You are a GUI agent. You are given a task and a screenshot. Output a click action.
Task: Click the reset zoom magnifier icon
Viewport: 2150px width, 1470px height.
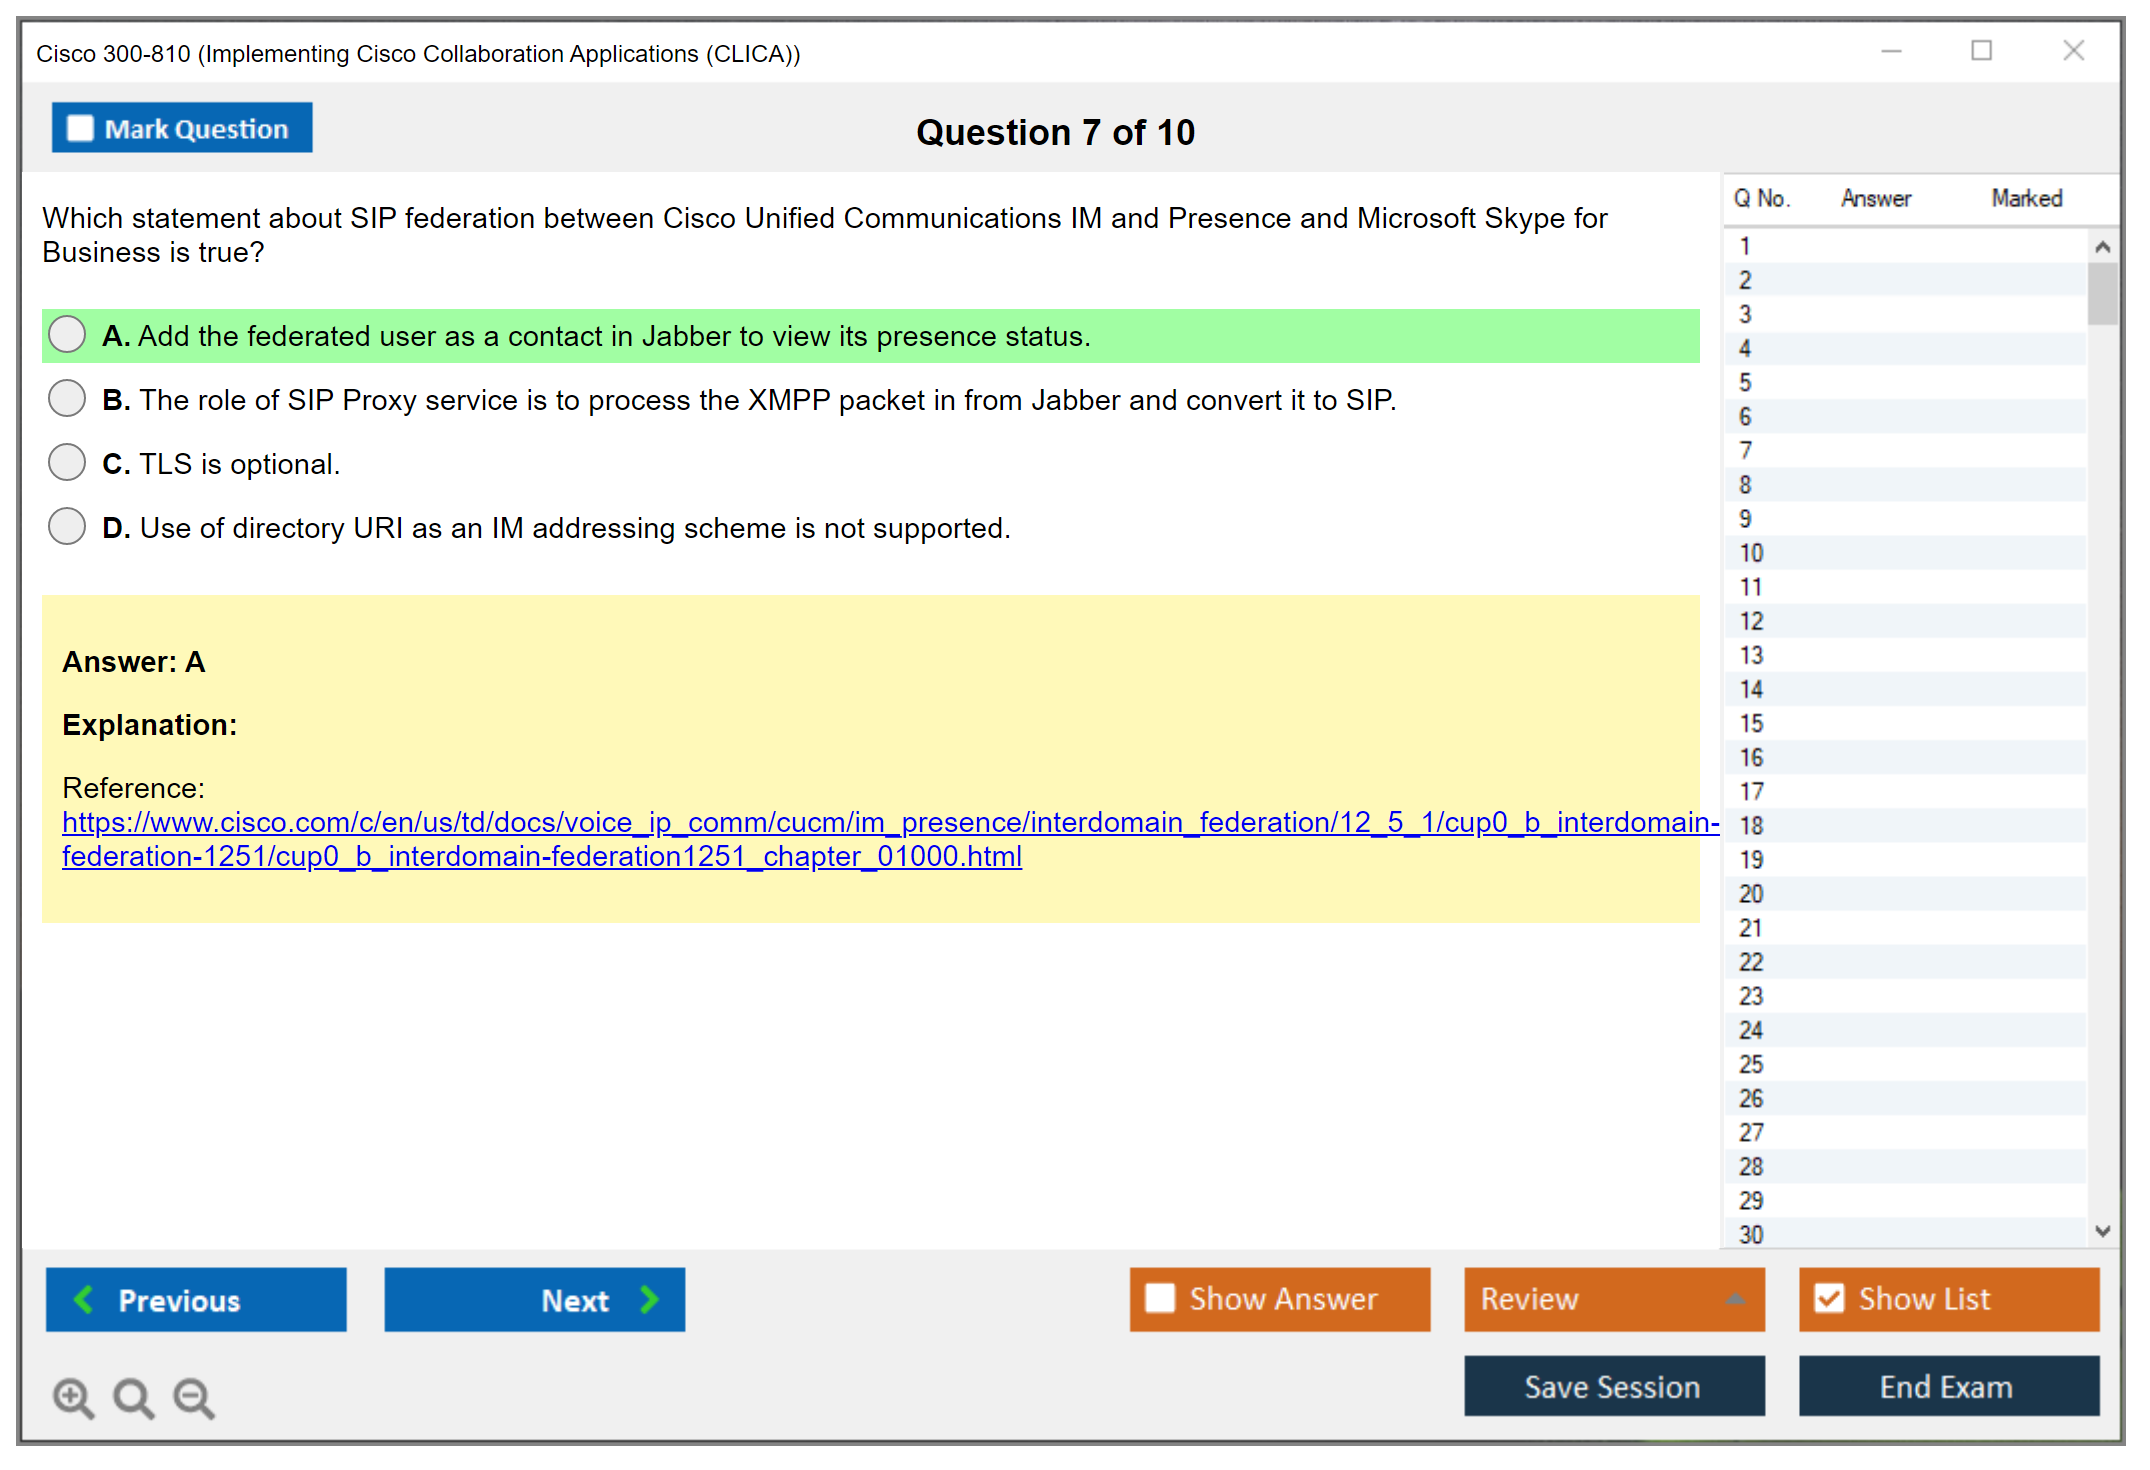pos(133,1397)
